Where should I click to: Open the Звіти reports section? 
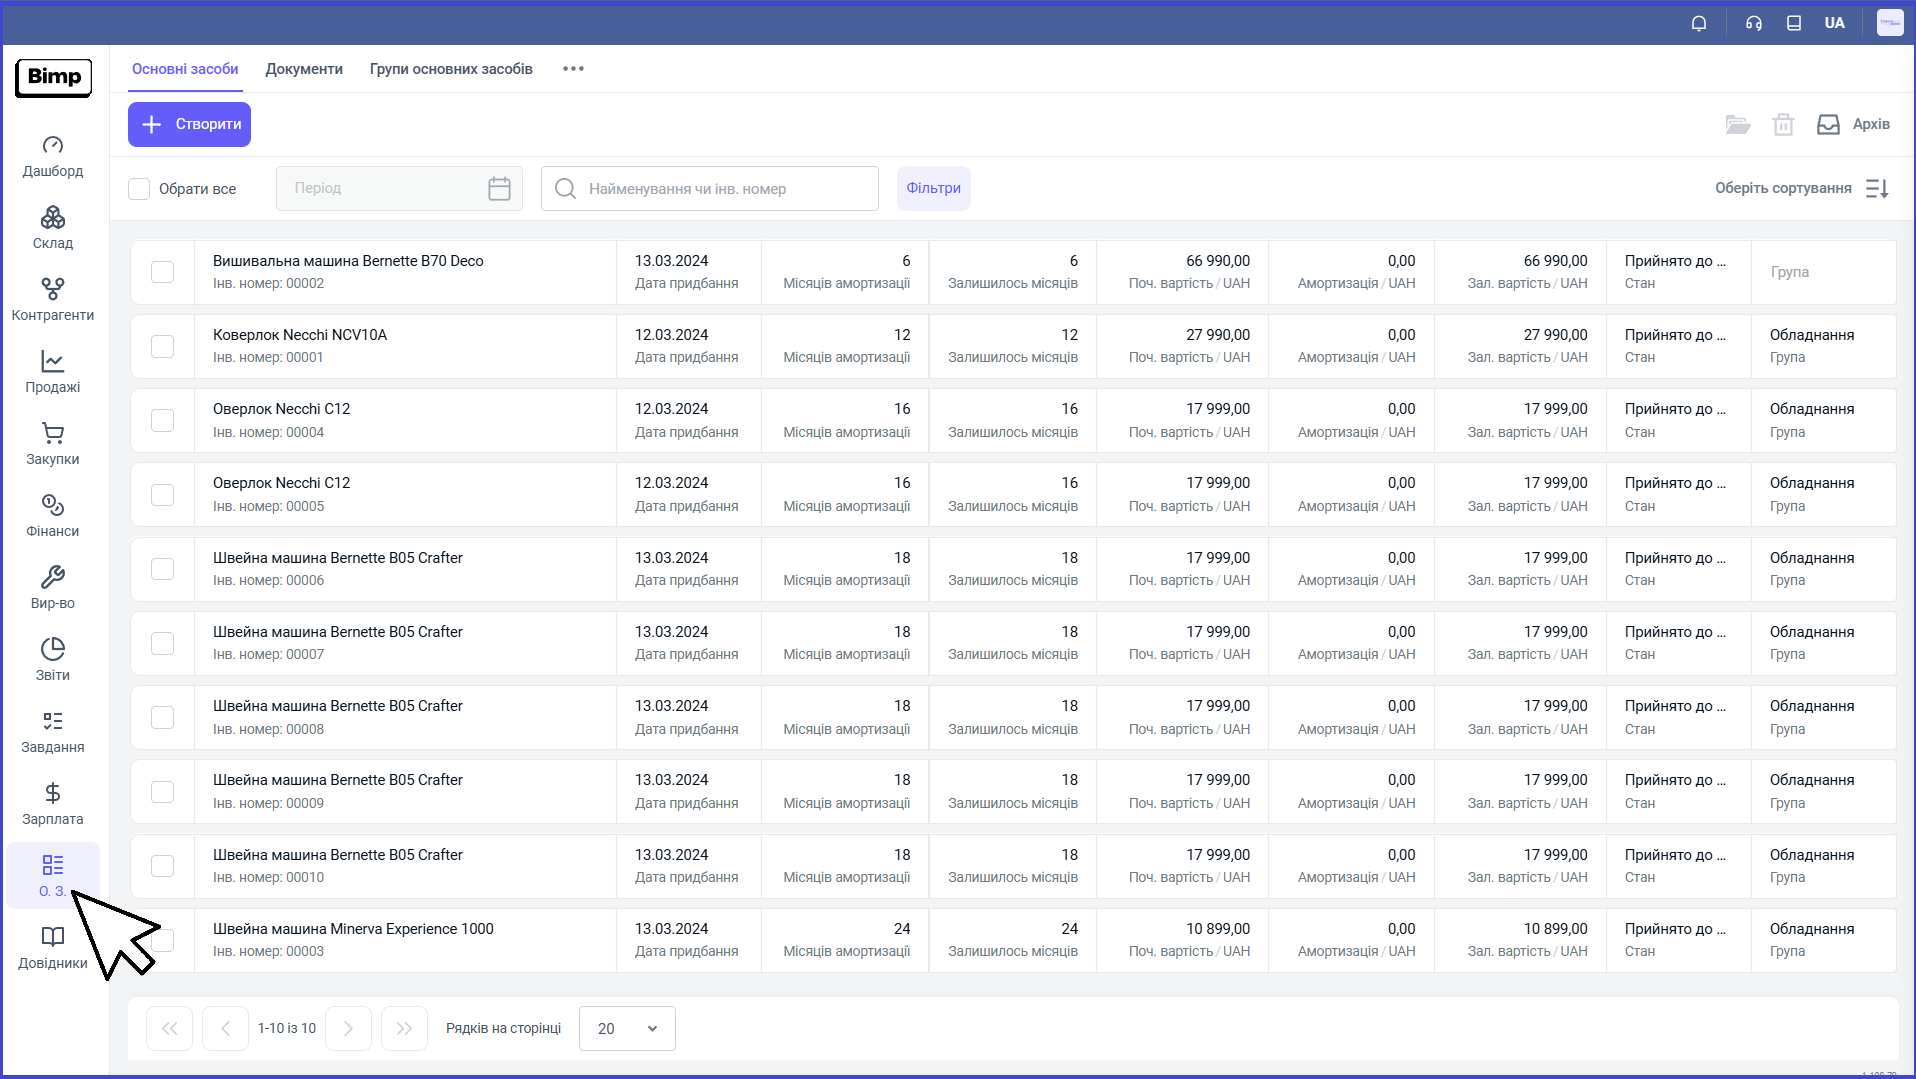(x=53, y=661)
